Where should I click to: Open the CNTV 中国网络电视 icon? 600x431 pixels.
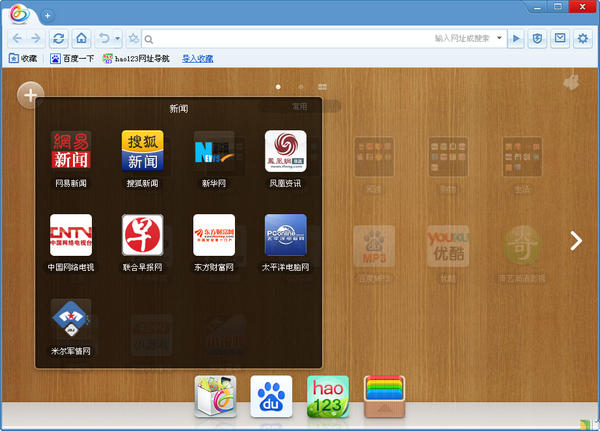pyautogui.click(x=71, y=235)
